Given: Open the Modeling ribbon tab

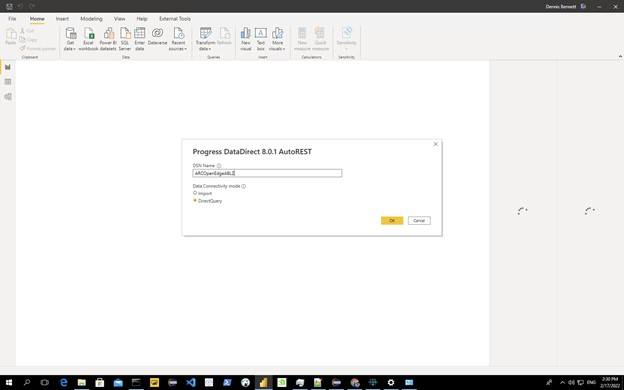Looking at the screenshot, I should pos(91,19).
